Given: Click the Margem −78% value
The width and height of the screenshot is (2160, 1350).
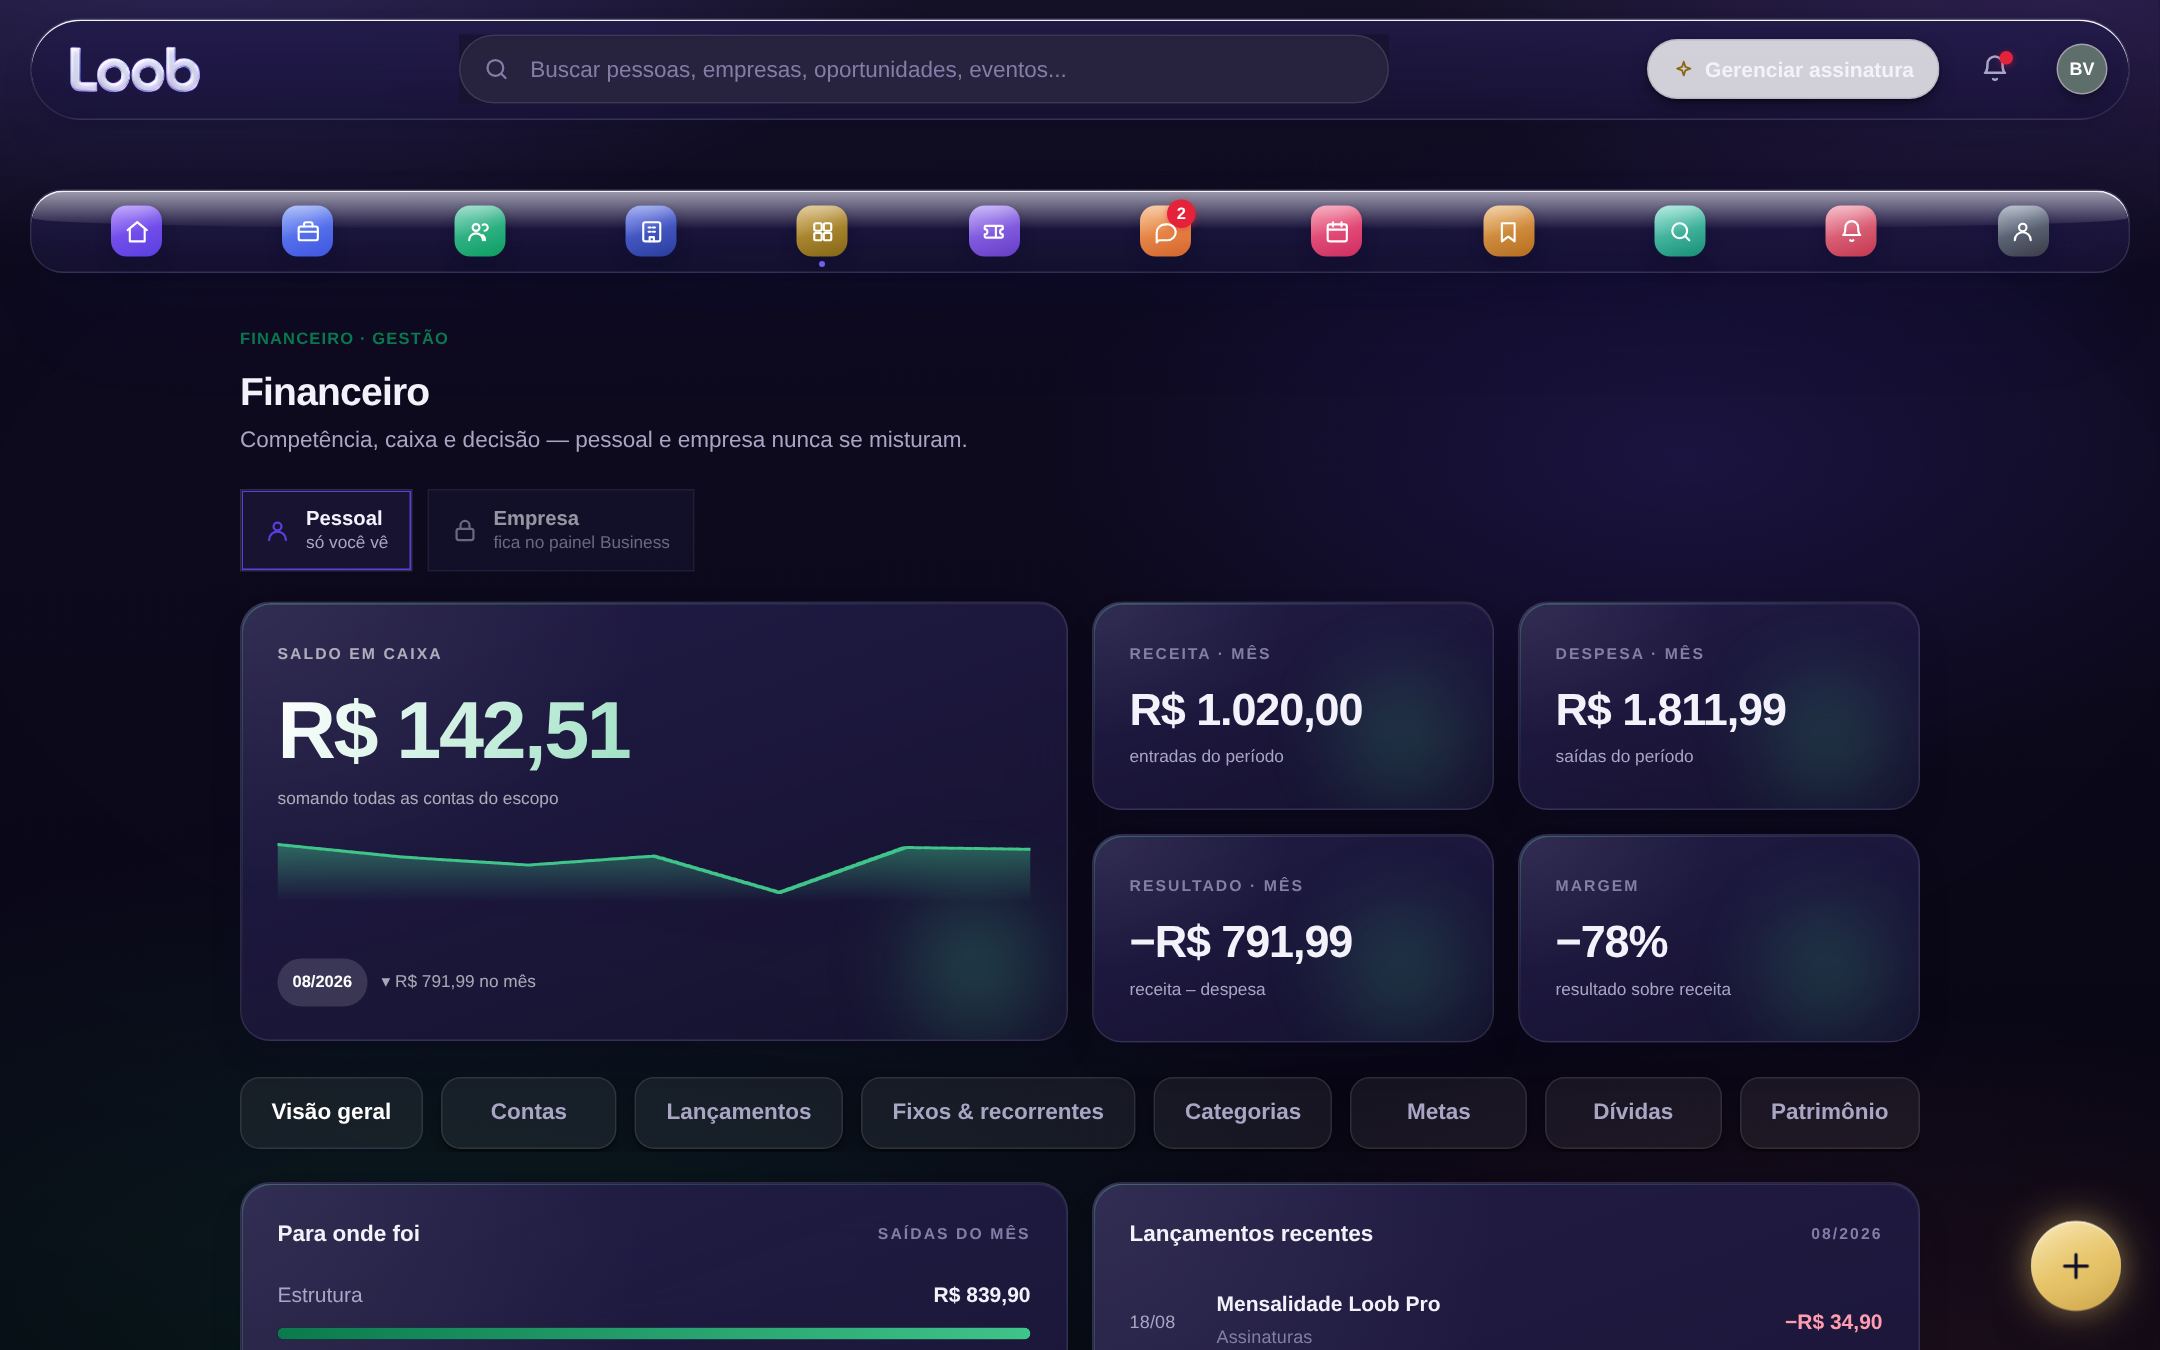Looking at the screenshot, I should 1612,942.
